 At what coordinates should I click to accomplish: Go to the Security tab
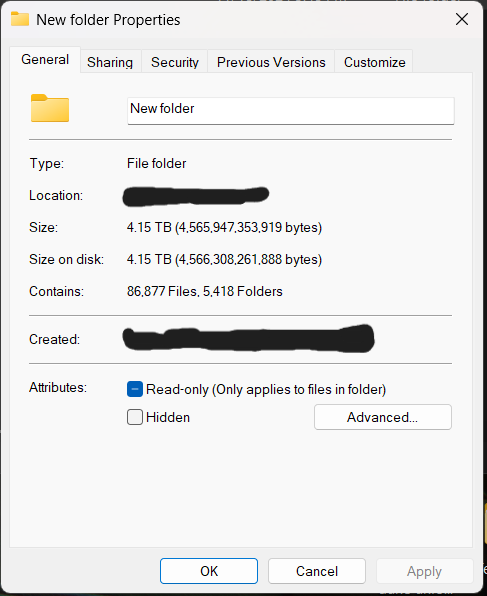[175, 62]
